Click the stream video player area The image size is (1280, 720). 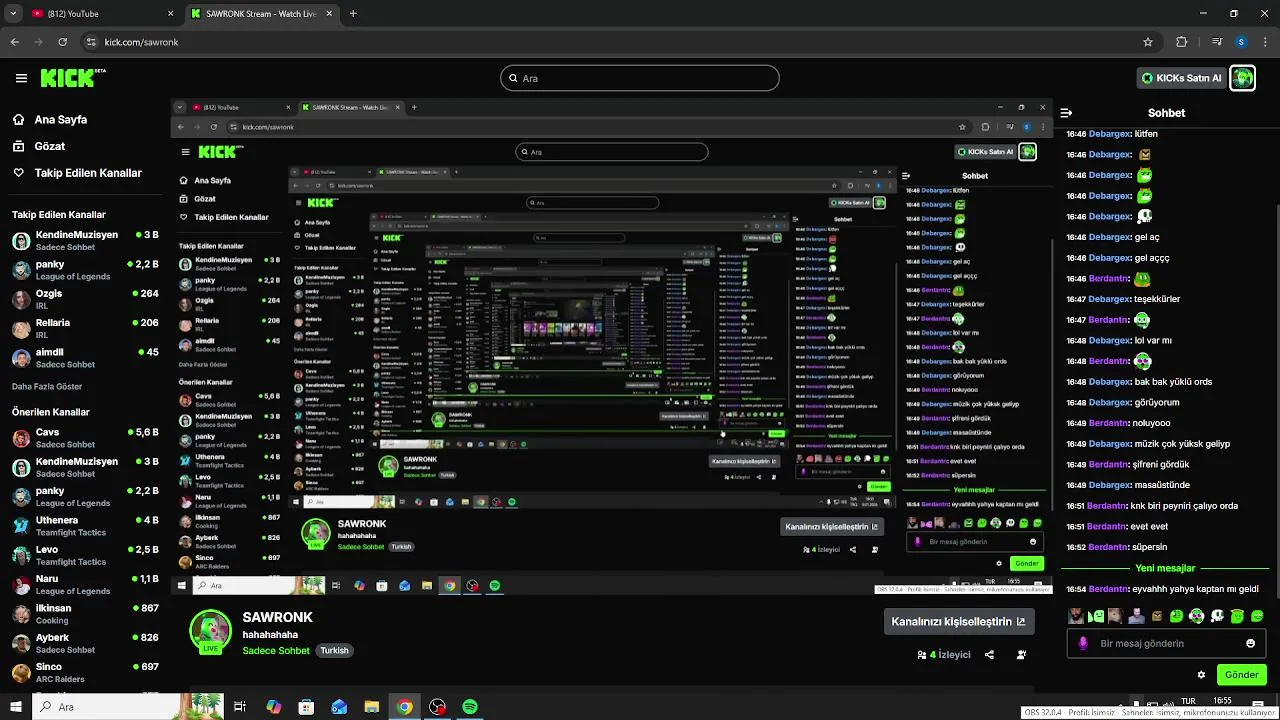pyautogui.click(x=611, y=346)
